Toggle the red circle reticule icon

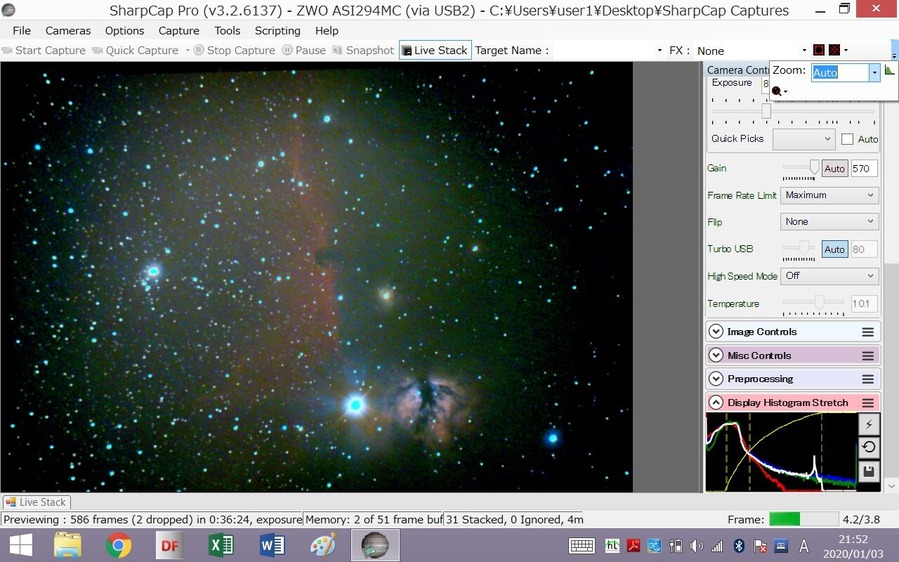(819, 50)
